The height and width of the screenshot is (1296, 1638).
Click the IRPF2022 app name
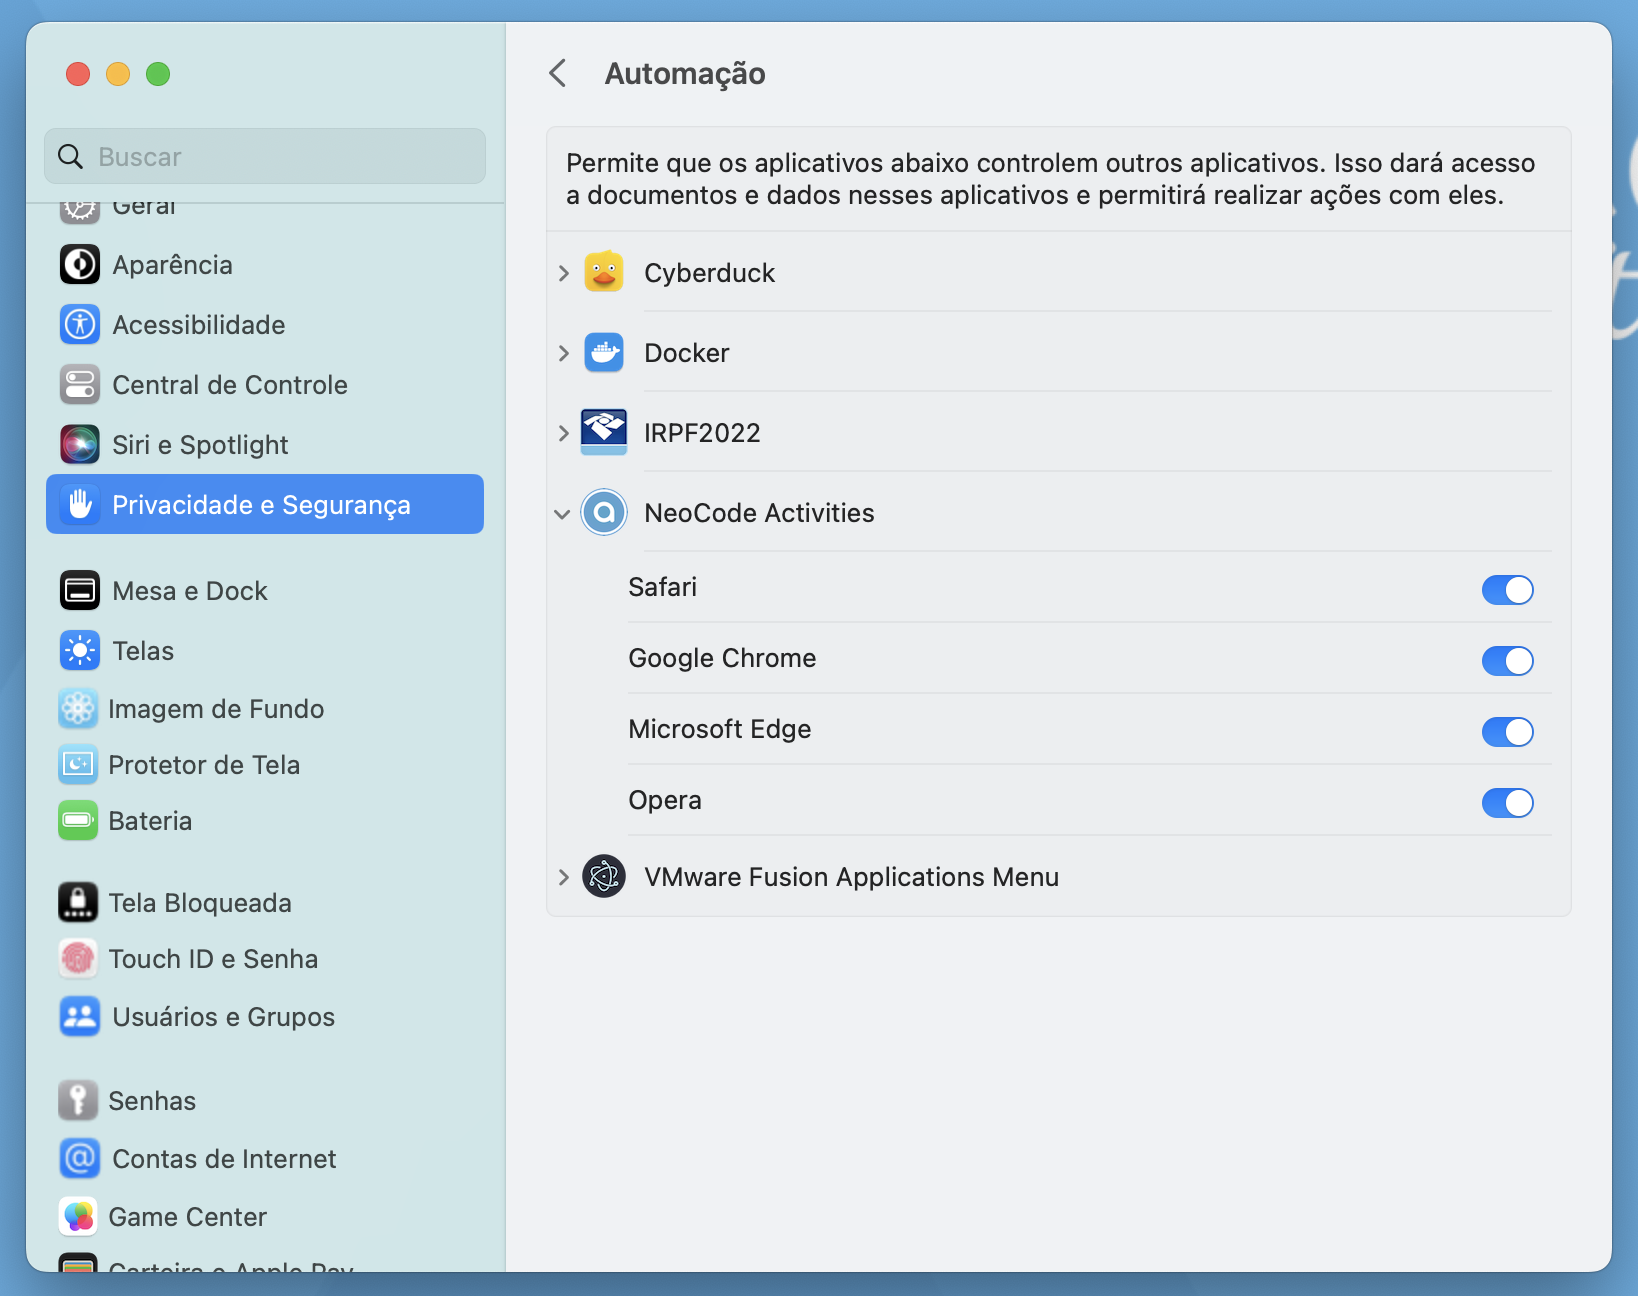(x=702, y=433)
